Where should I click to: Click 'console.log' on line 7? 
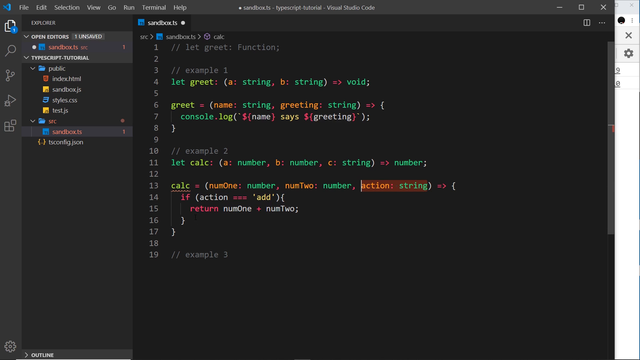[x=207, y=117]
